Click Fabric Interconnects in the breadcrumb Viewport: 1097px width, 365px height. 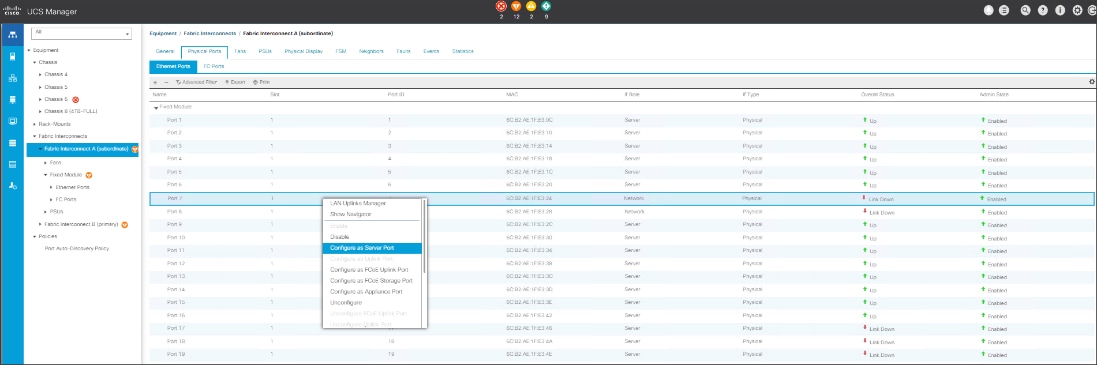(x=209, y=34)
